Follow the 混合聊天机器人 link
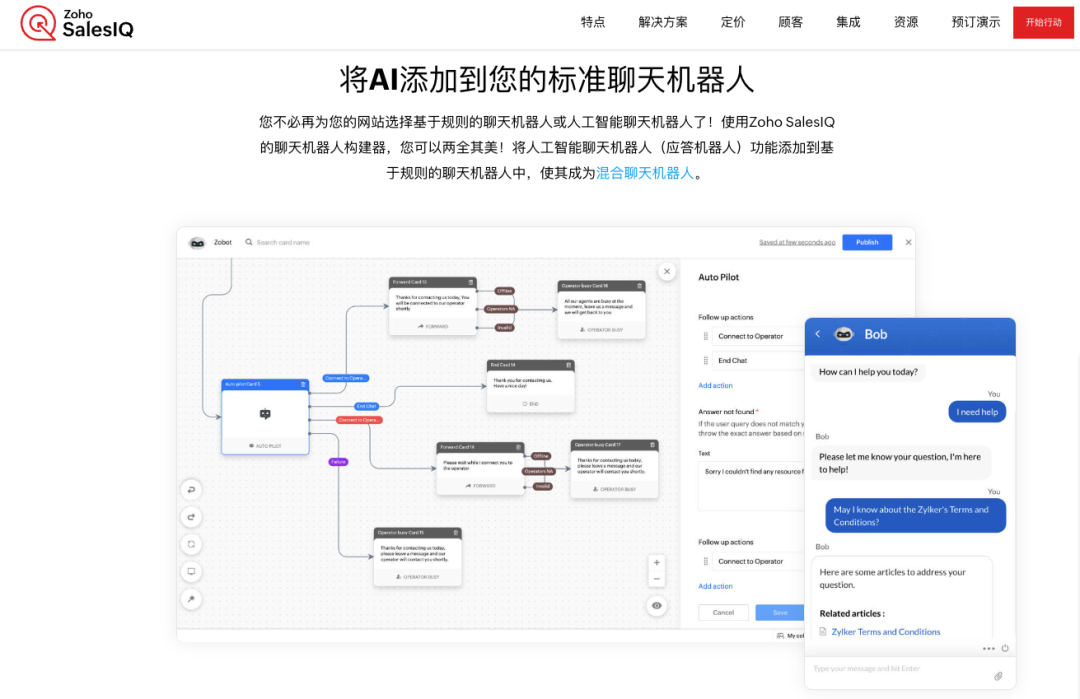The image size is (1080, 699). point(645,173)
